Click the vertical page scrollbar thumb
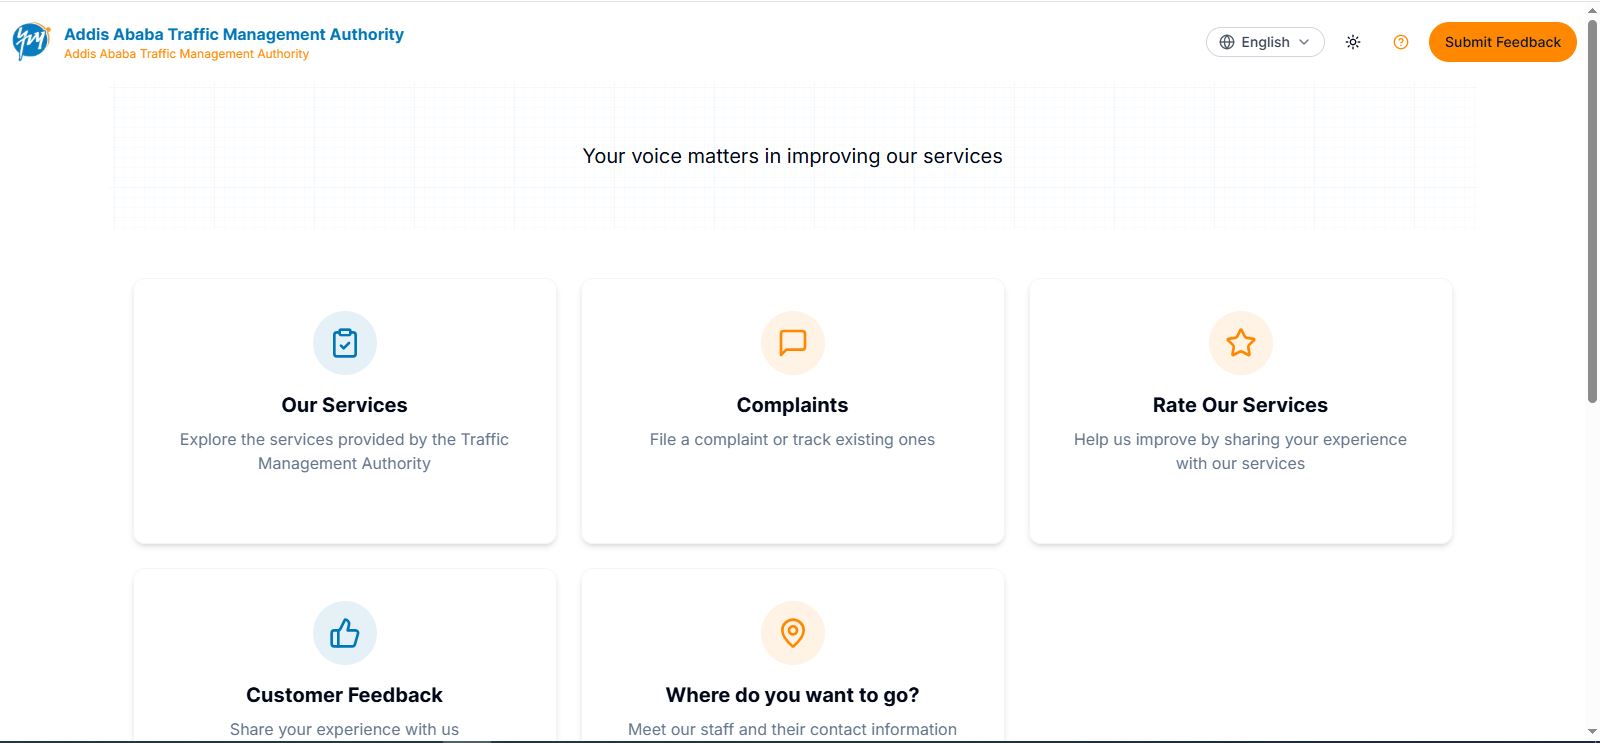Screen dimensions: 1600x743 (x=1592, y=210)
